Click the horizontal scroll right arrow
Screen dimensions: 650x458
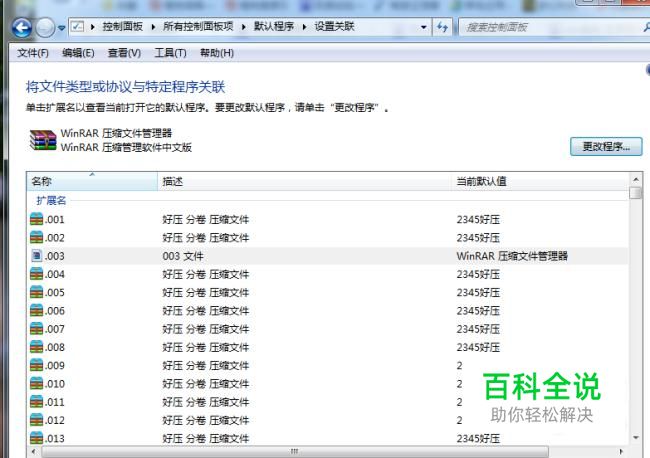[x=621, y=451]
